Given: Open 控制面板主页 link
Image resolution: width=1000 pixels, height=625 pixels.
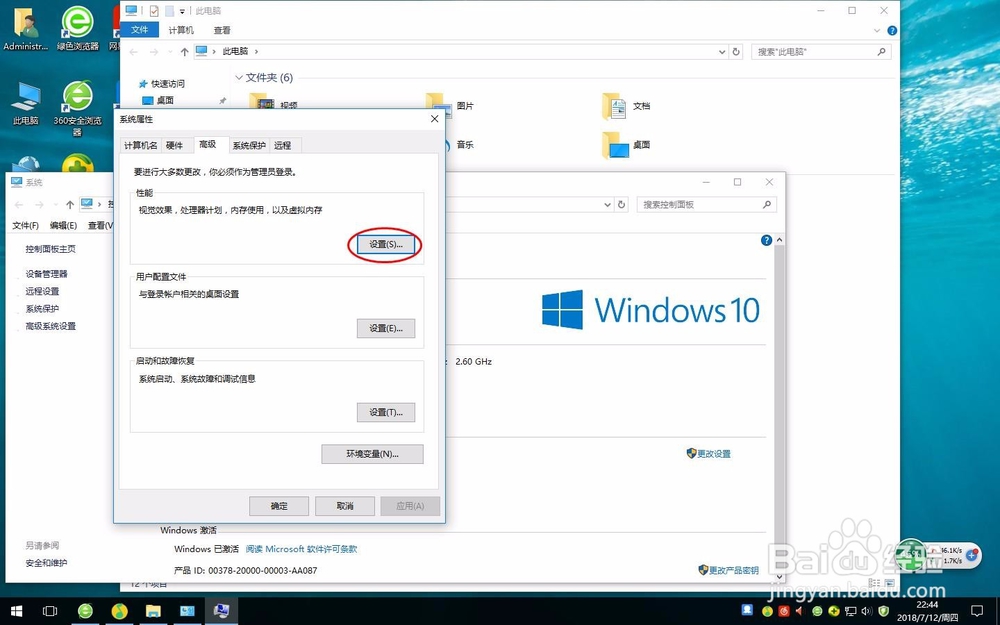Looking at the screenshot, I should [x=50, y=249].
